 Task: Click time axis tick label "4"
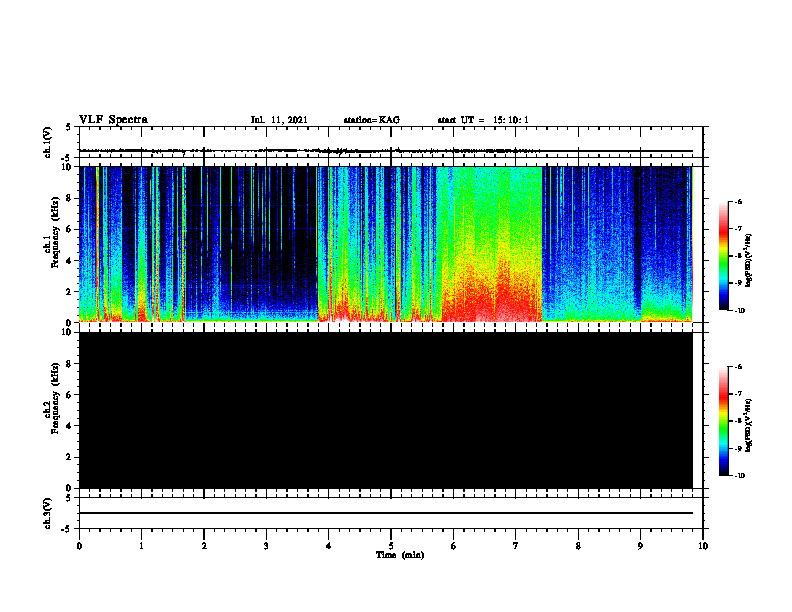click(329, 546)
